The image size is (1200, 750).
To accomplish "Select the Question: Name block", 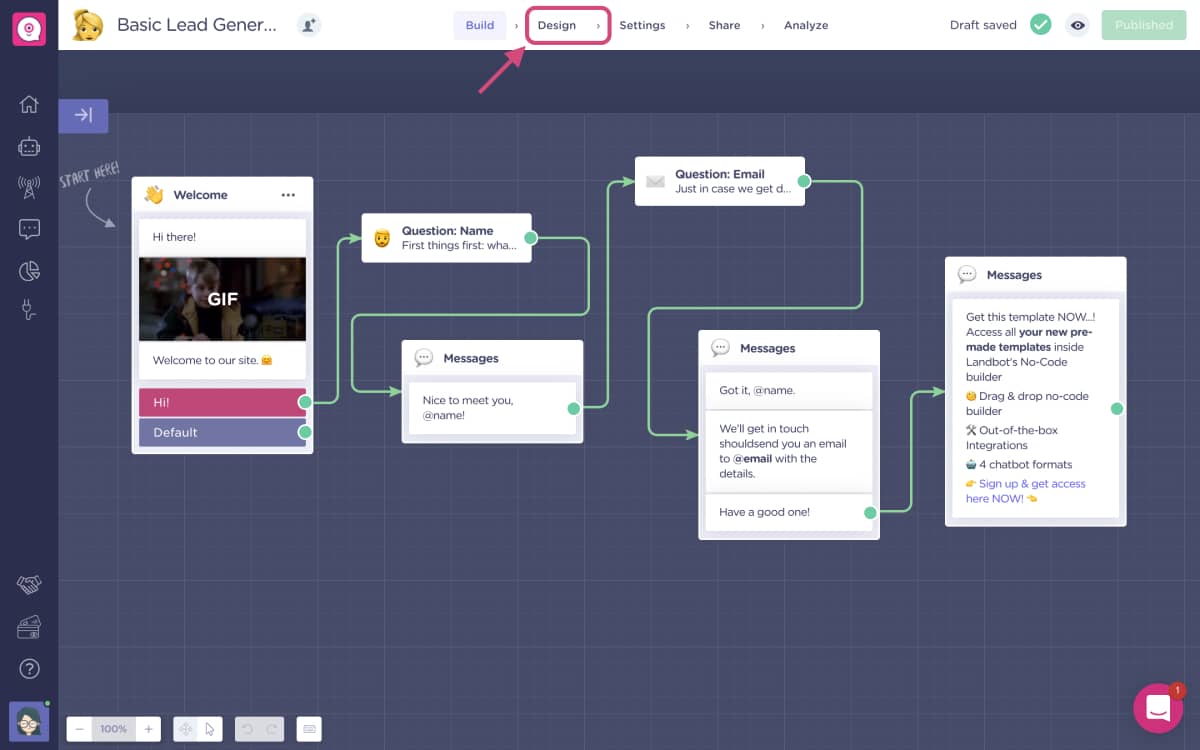I will (x=446, y=238).
